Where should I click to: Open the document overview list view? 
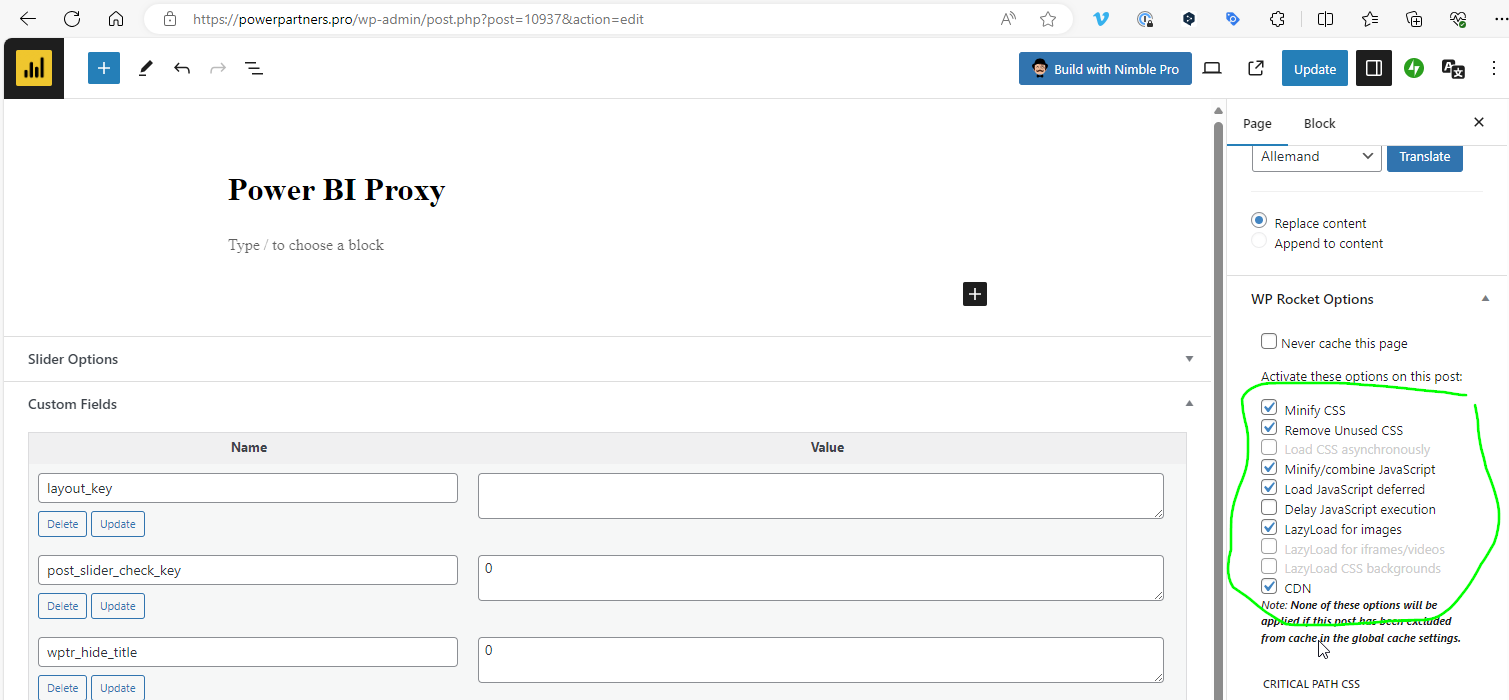pos(254,68)
